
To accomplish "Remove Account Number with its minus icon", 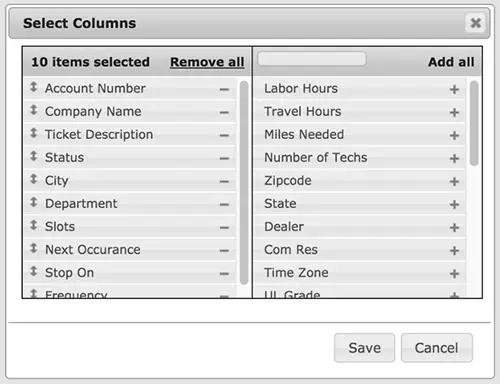I will pyautogui.click(x=224, y=89).
